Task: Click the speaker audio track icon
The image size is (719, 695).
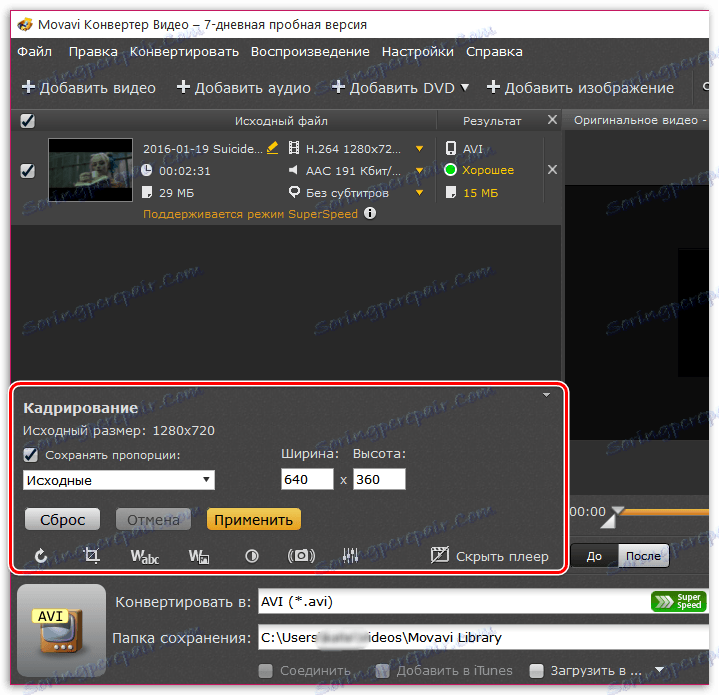Action: (293, 170)
